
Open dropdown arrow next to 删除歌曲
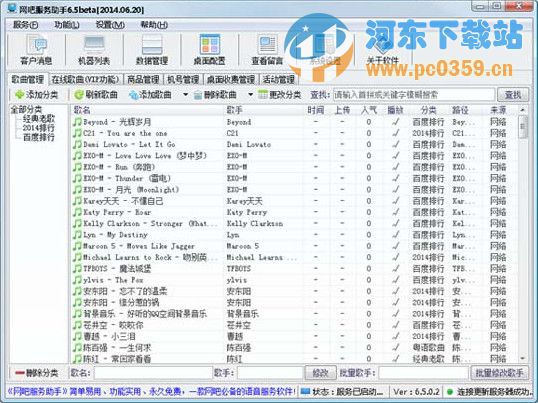coord(250,95)
